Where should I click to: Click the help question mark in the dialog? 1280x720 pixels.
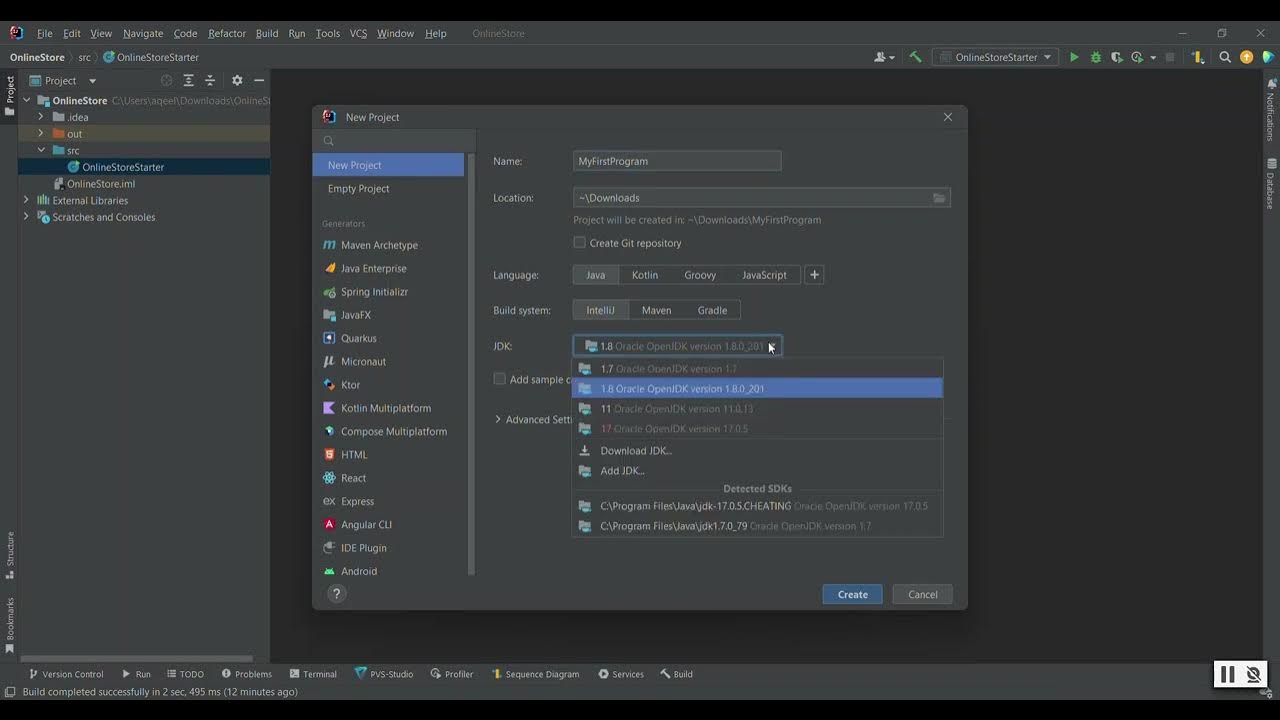337,594
